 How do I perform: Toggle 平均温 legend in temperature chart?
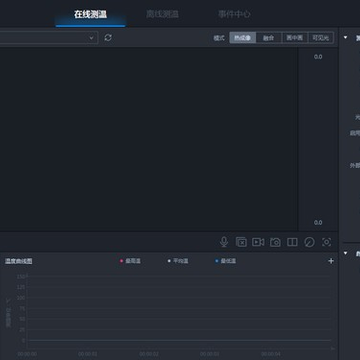pos(178,261)
